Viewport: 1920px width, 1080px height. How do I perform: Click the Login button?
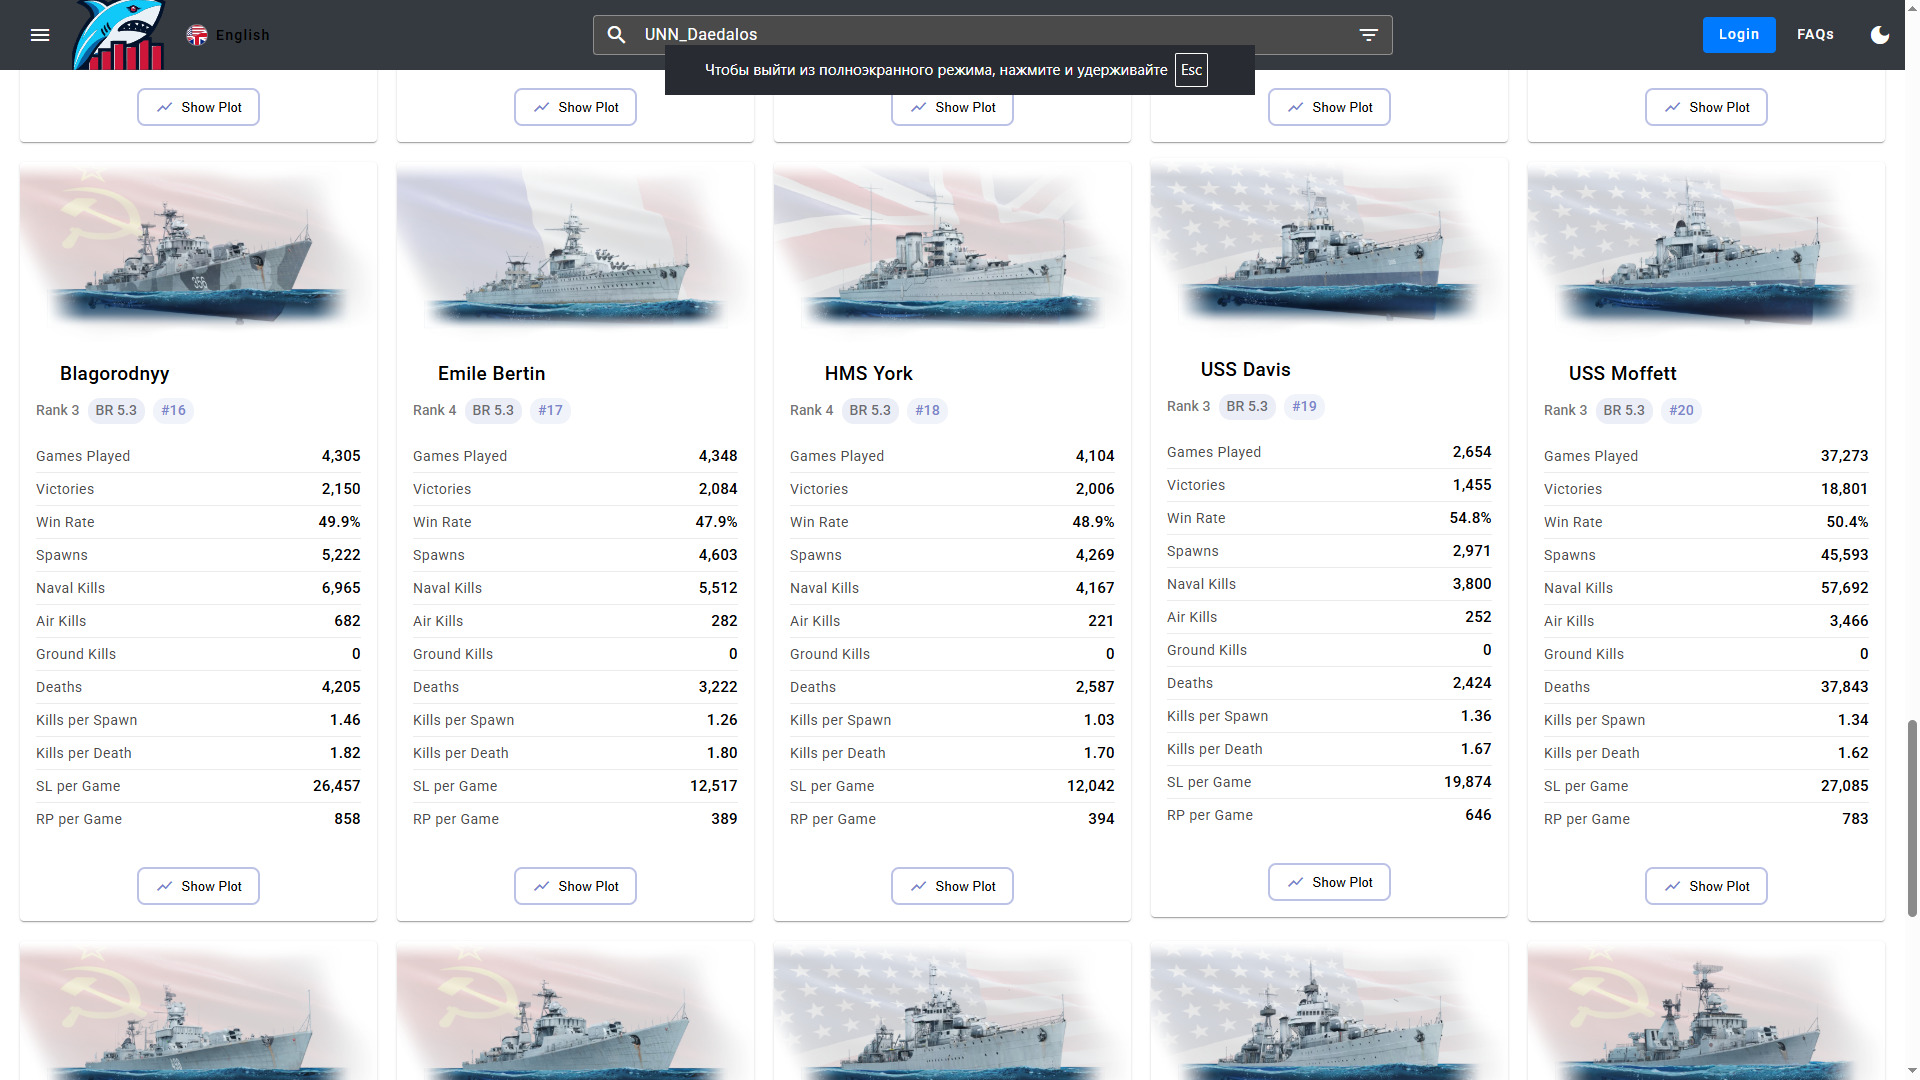tap(1739, 35)
